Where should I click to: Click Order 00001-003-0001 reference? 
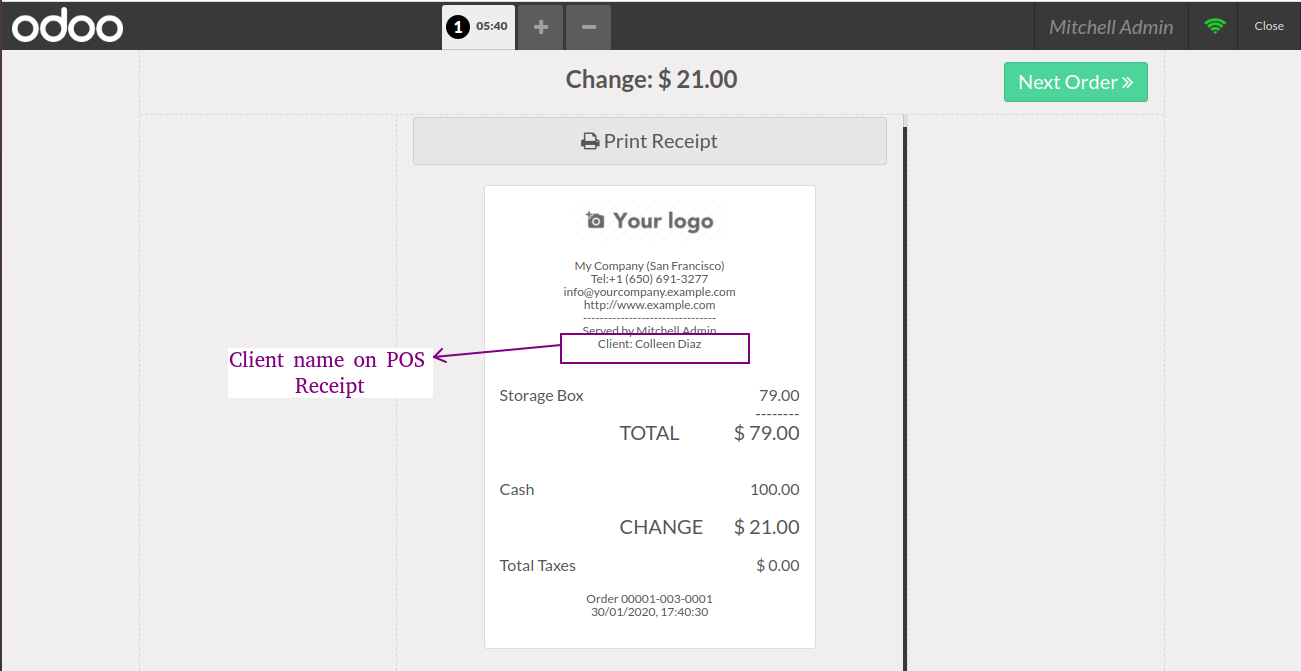point(650,599)
